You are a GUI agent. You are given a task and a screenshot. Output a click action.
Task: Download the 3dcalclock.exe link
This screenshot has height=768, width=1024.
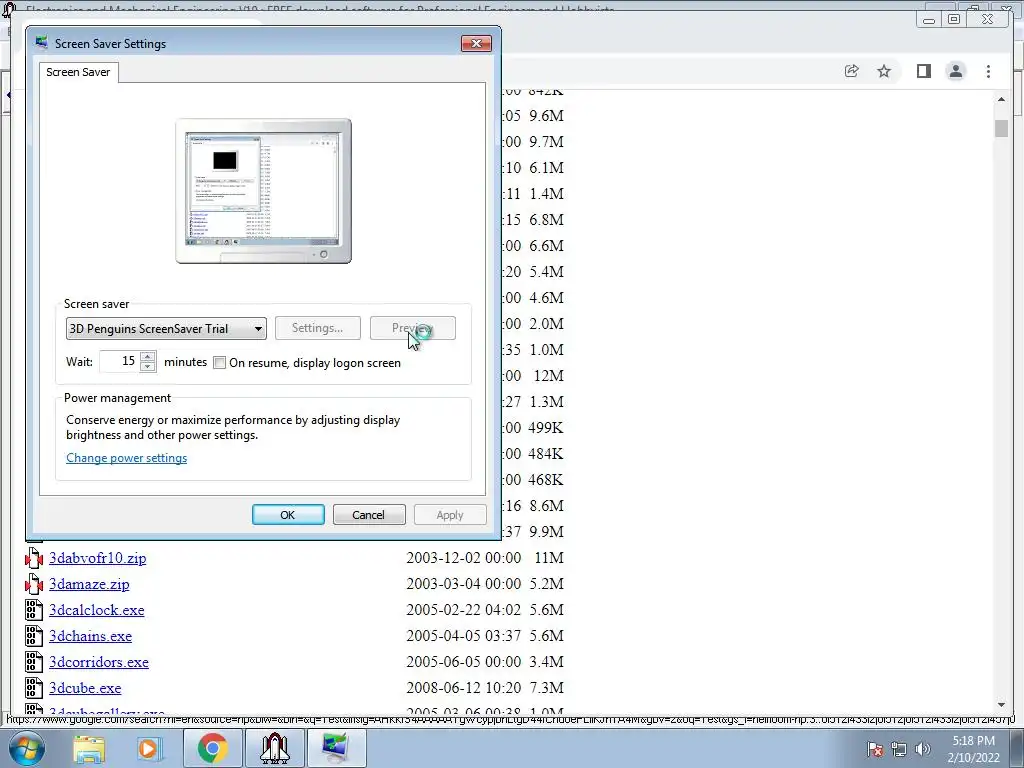coord(97,611)
